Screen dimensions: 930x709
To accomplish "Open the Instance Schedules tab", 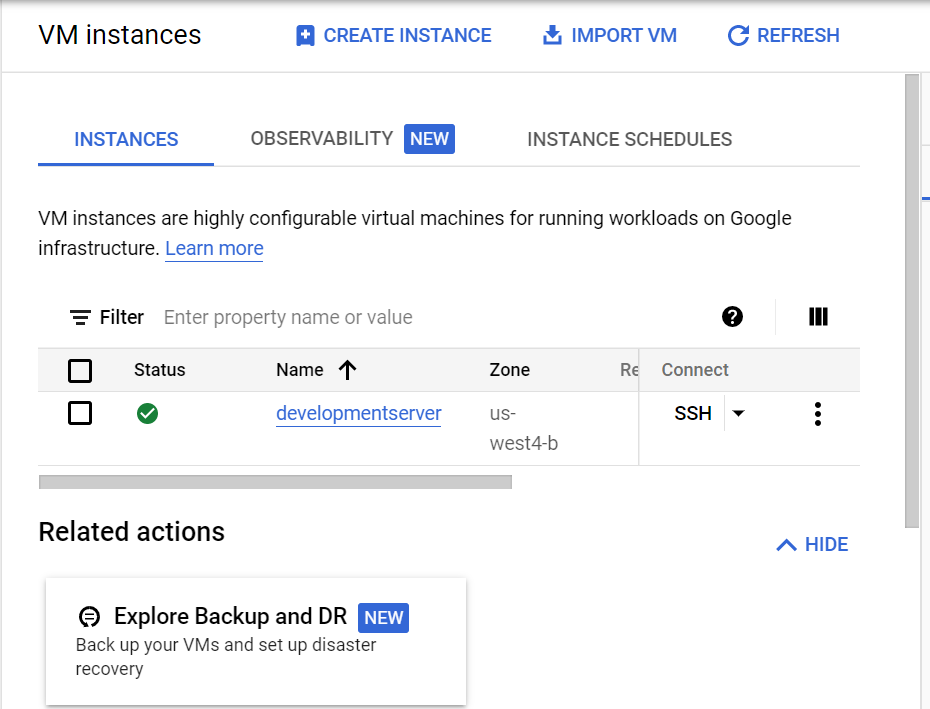I will [629, 139].
